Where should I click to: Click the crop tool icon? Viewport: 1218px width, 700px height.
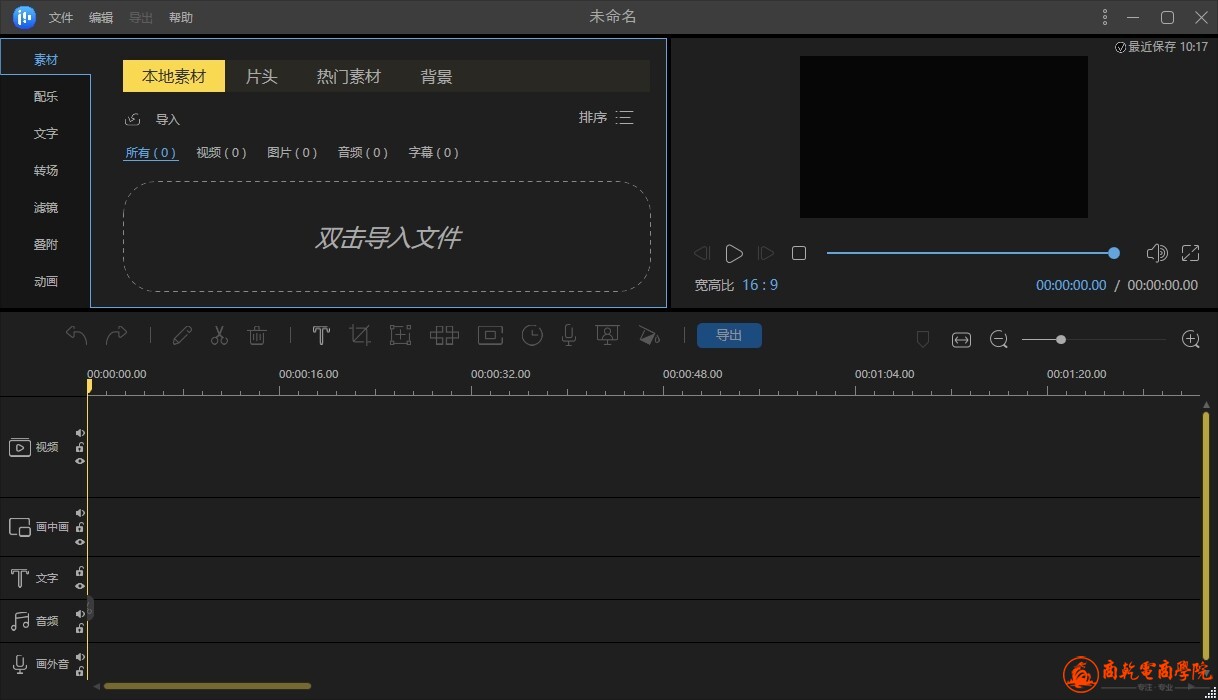[360, 336]
